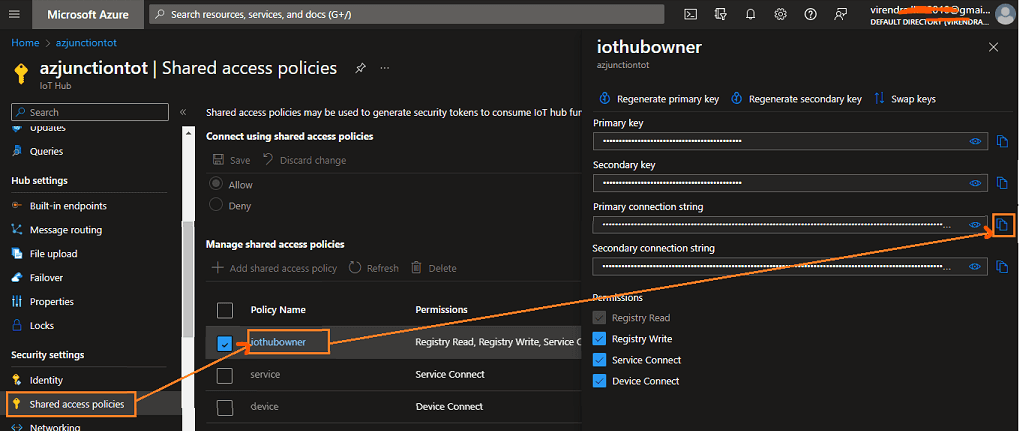Copy the Primary key value
This screenshot has width=1019, height=431.
coord(1003,141)
